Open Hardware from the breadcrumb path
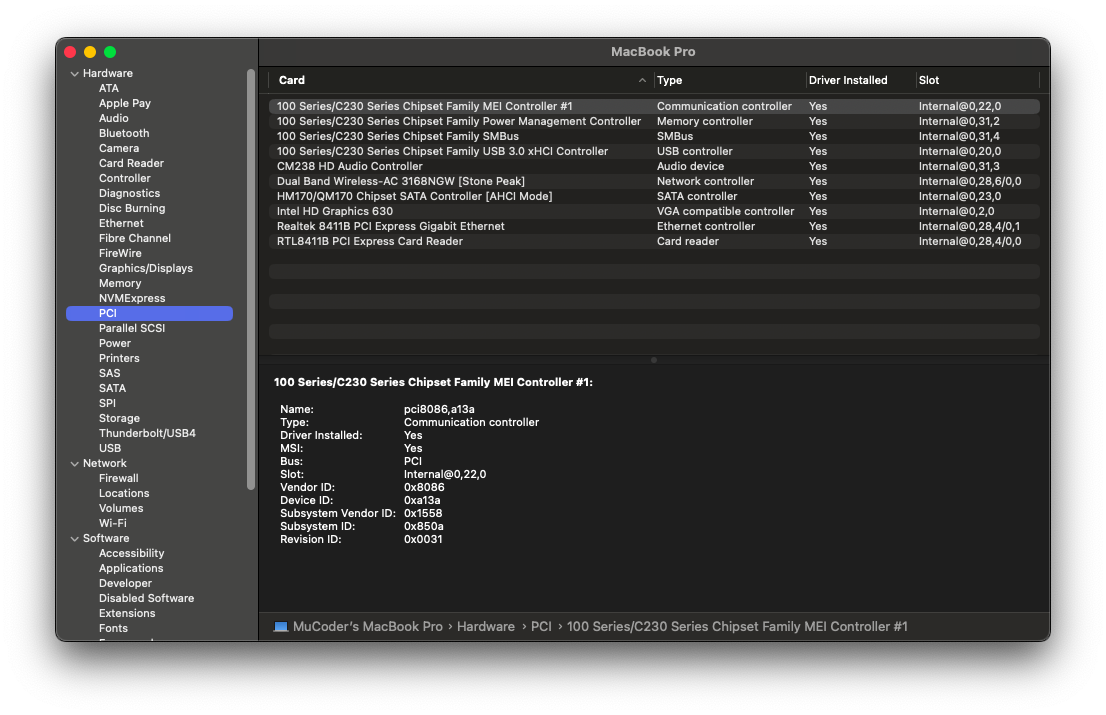 click(486, 626)
